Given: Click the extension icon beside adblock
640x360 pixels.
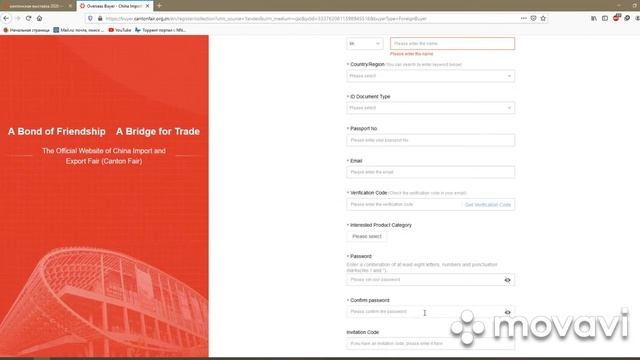Looking at the screenshot, I should [x=627, y=18].
